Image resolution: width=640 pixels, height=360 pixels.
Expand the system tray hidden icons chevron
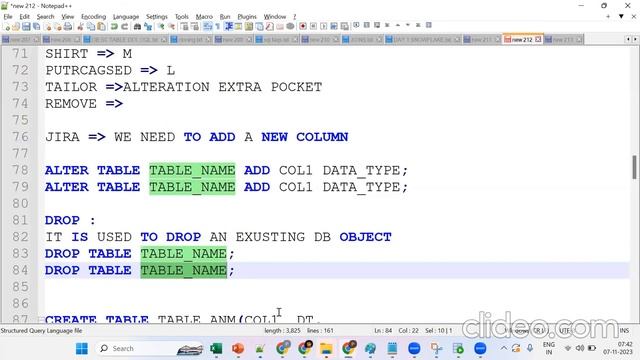504,348
